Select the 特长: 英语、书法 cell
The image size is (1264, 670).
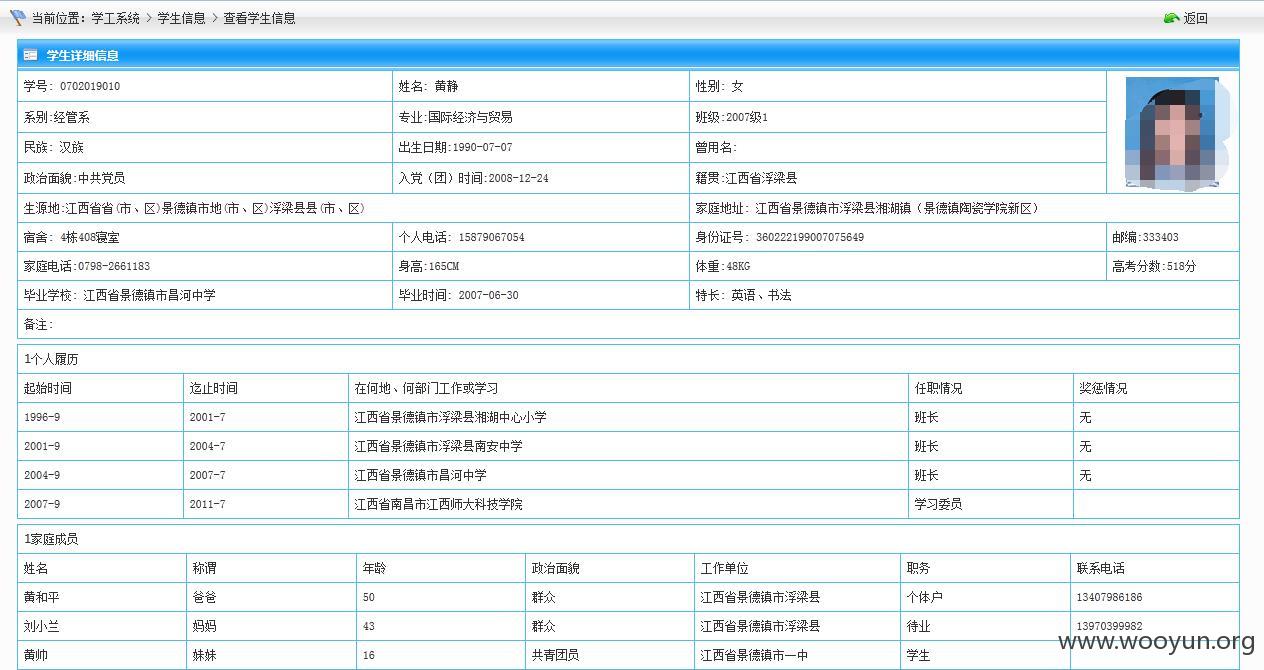[964, 295]
